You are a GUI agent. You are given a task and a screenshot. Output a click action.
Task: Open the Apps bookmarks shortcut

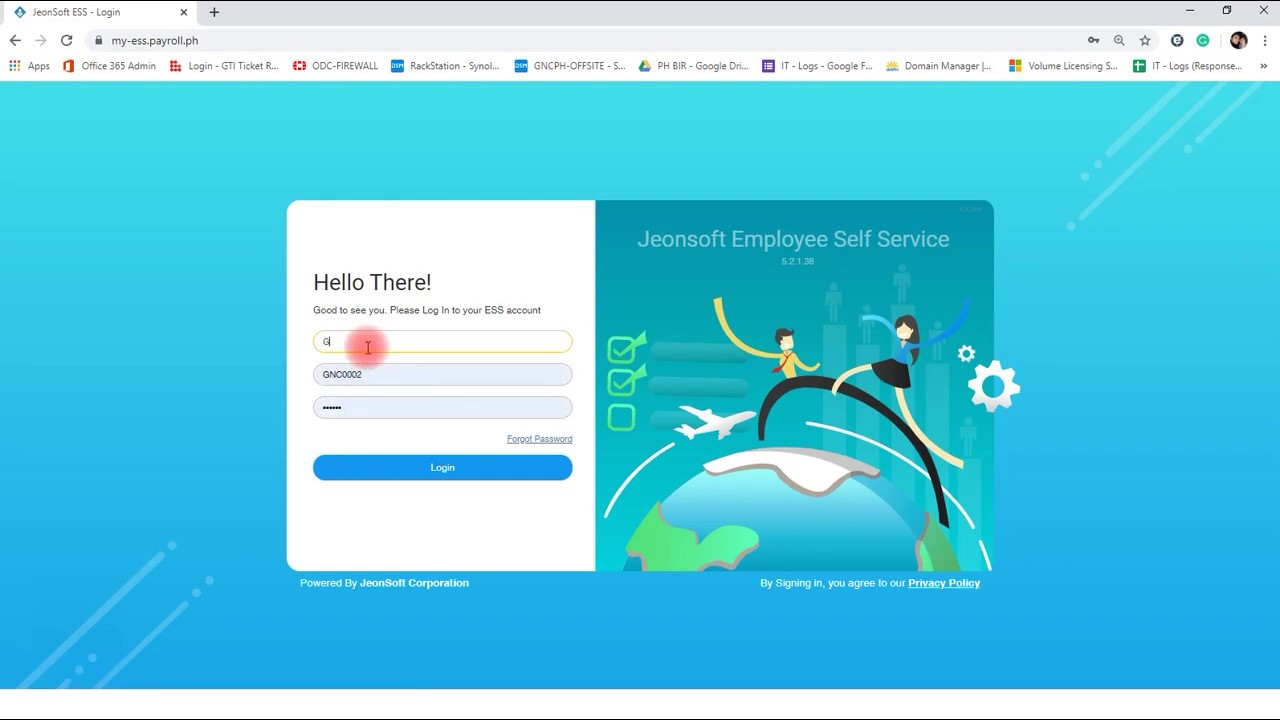(29, 66)
